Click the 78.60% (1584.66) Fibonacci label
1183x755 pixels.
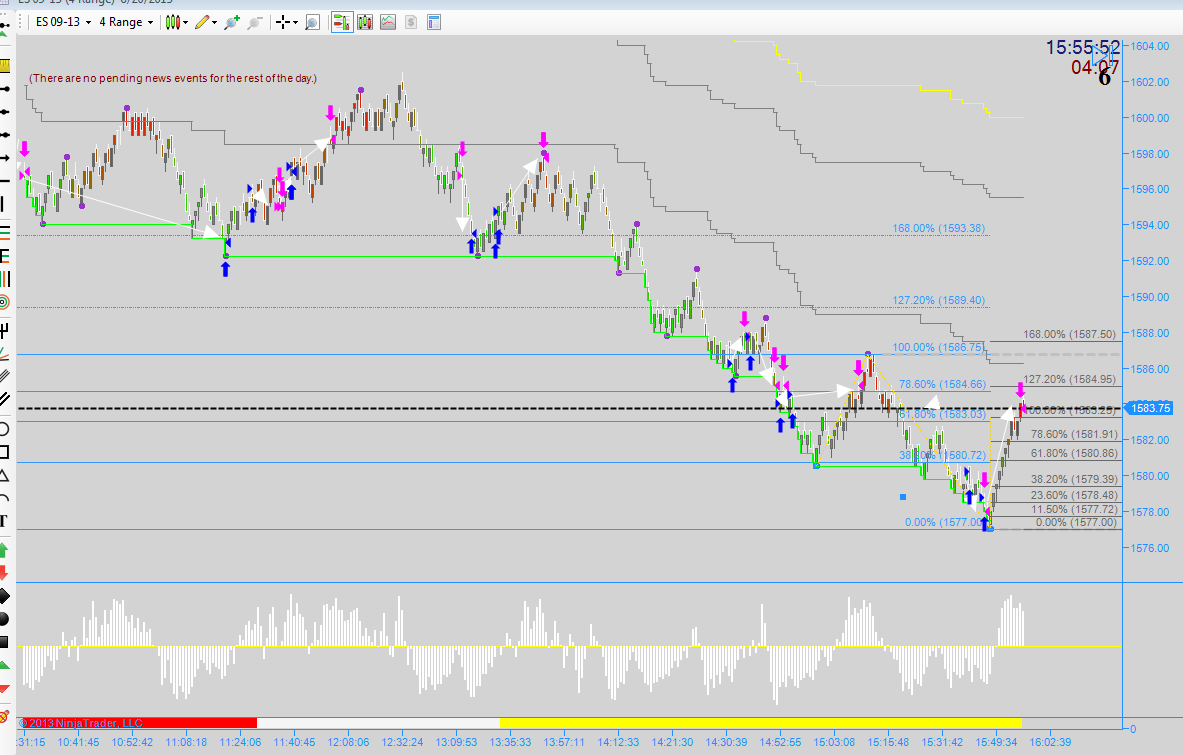(942, 384)
